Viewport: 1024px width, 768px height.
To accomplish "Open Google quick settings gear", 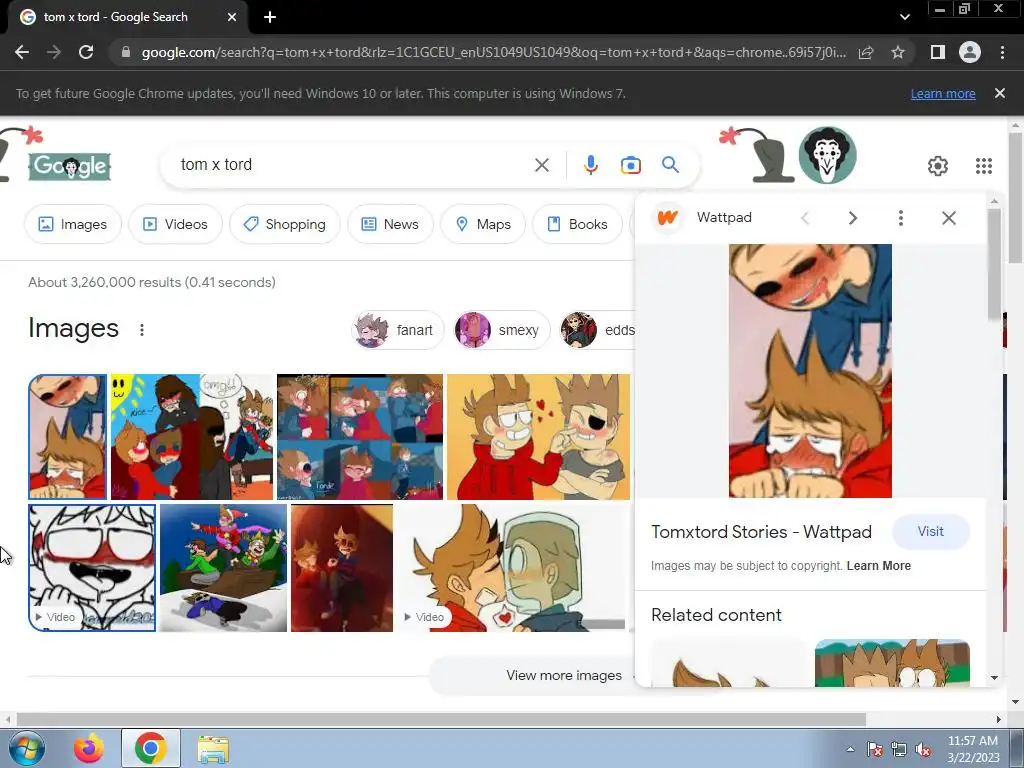I will (x=938, y=166).
